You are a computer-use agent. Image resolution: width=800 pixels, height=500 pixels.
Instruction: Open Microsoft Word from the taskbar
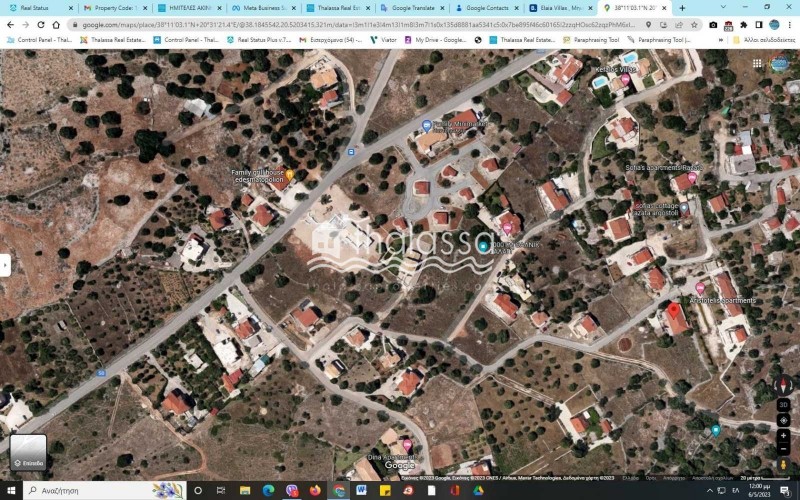(x=362, y=491)
